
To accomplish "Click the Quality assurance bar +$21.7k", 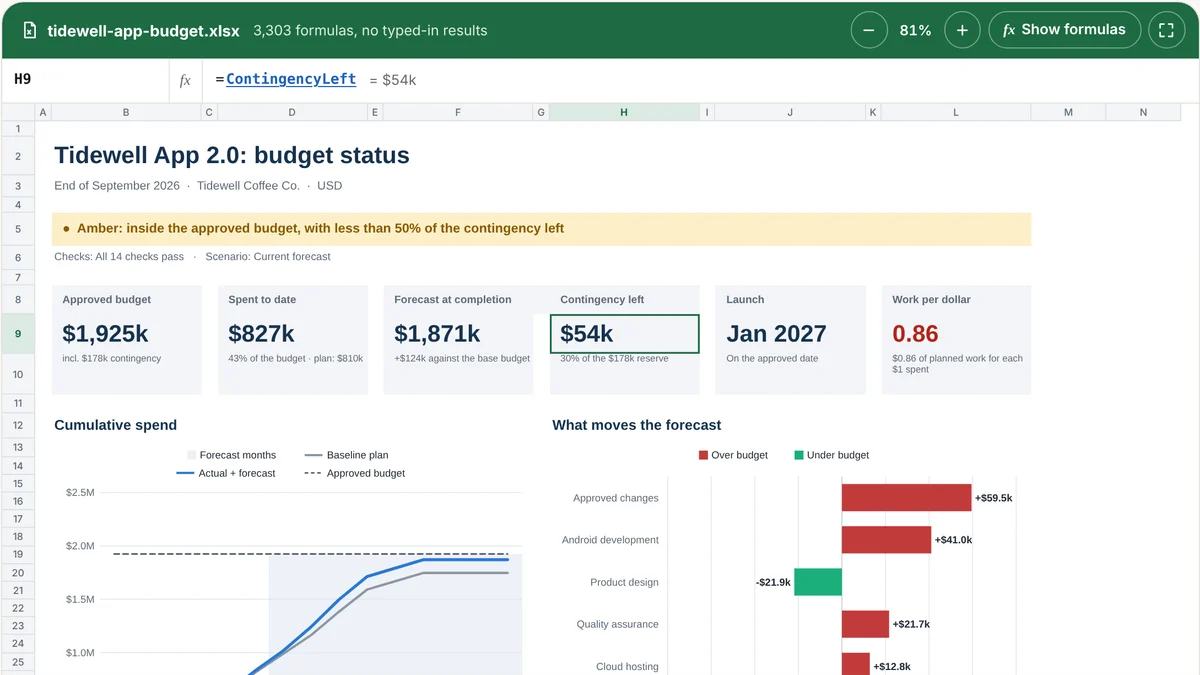I will pos(865,624).
